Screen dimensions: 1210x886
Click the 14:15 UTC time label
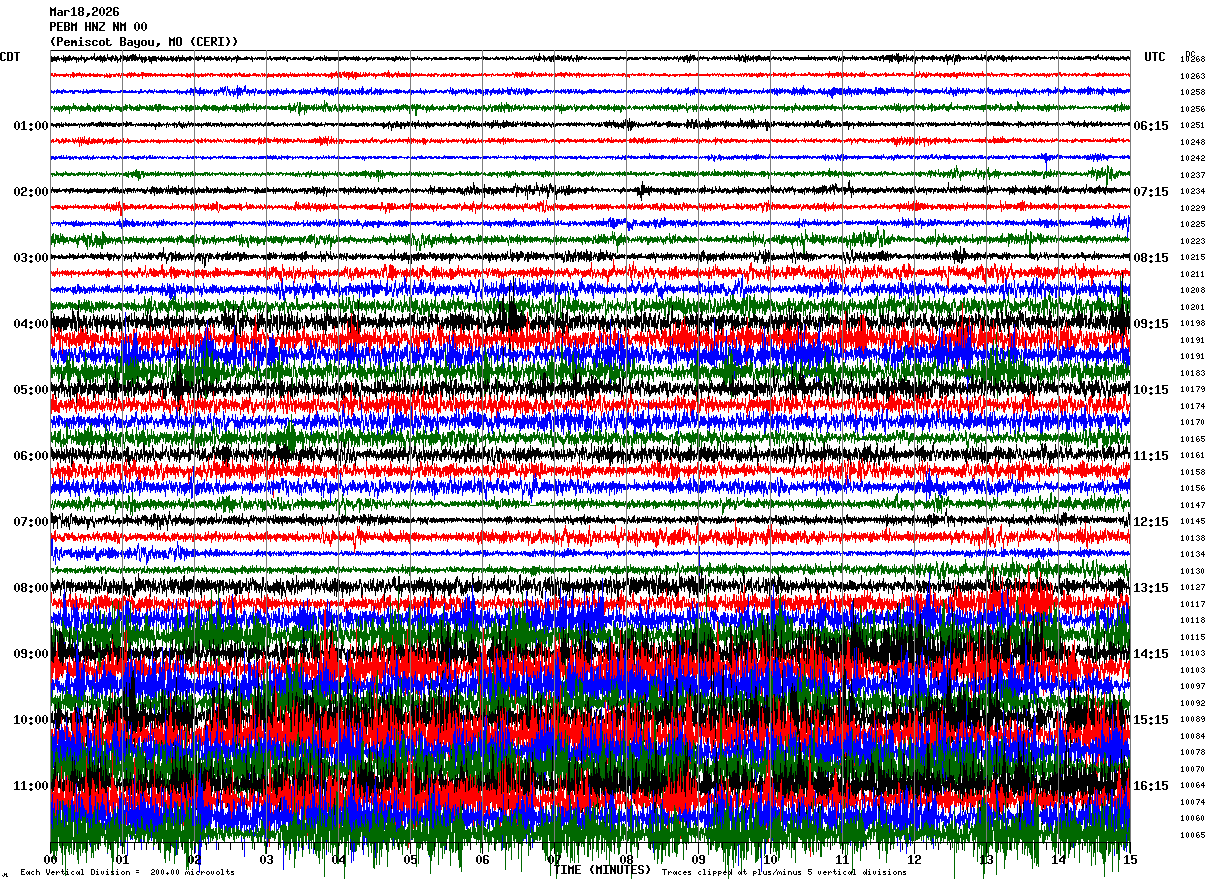tap(1151, 654)
